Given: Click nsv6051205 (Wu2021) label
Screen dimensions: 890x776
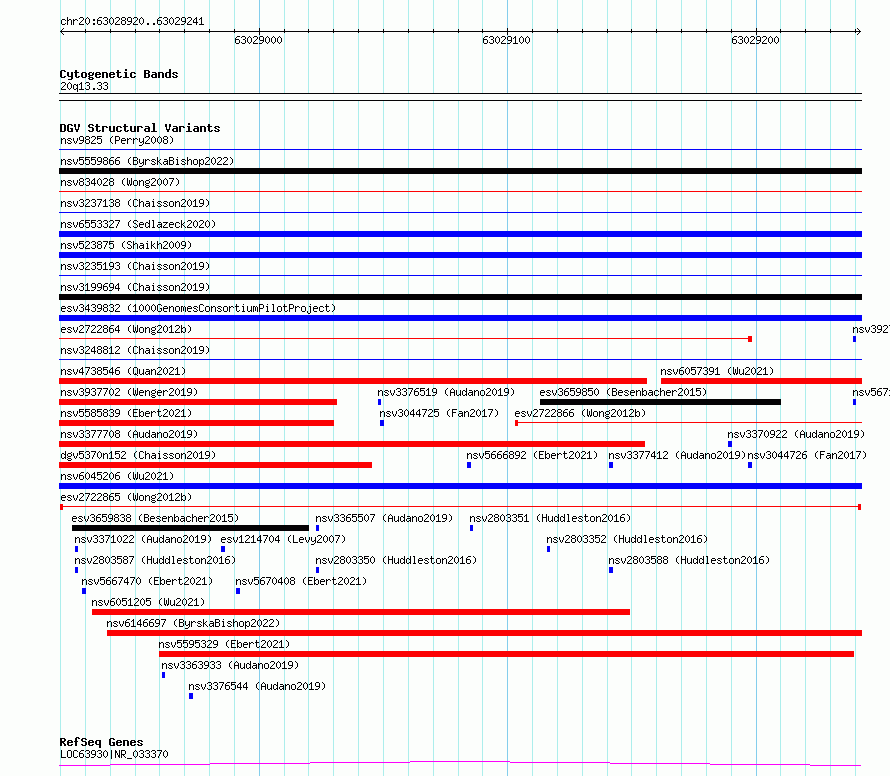Looking at the screenshot, I should click(148, 602).
